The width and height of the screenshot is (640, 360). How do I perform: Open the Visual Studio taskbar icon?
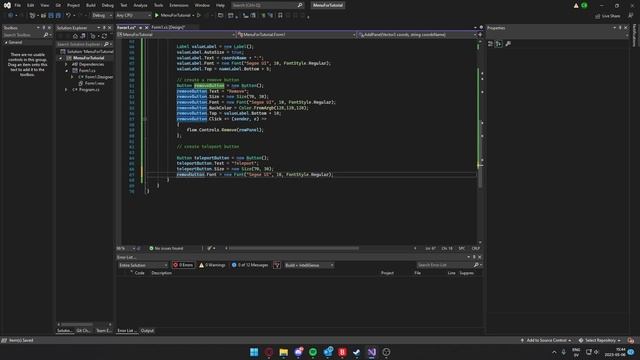[372, 352]
